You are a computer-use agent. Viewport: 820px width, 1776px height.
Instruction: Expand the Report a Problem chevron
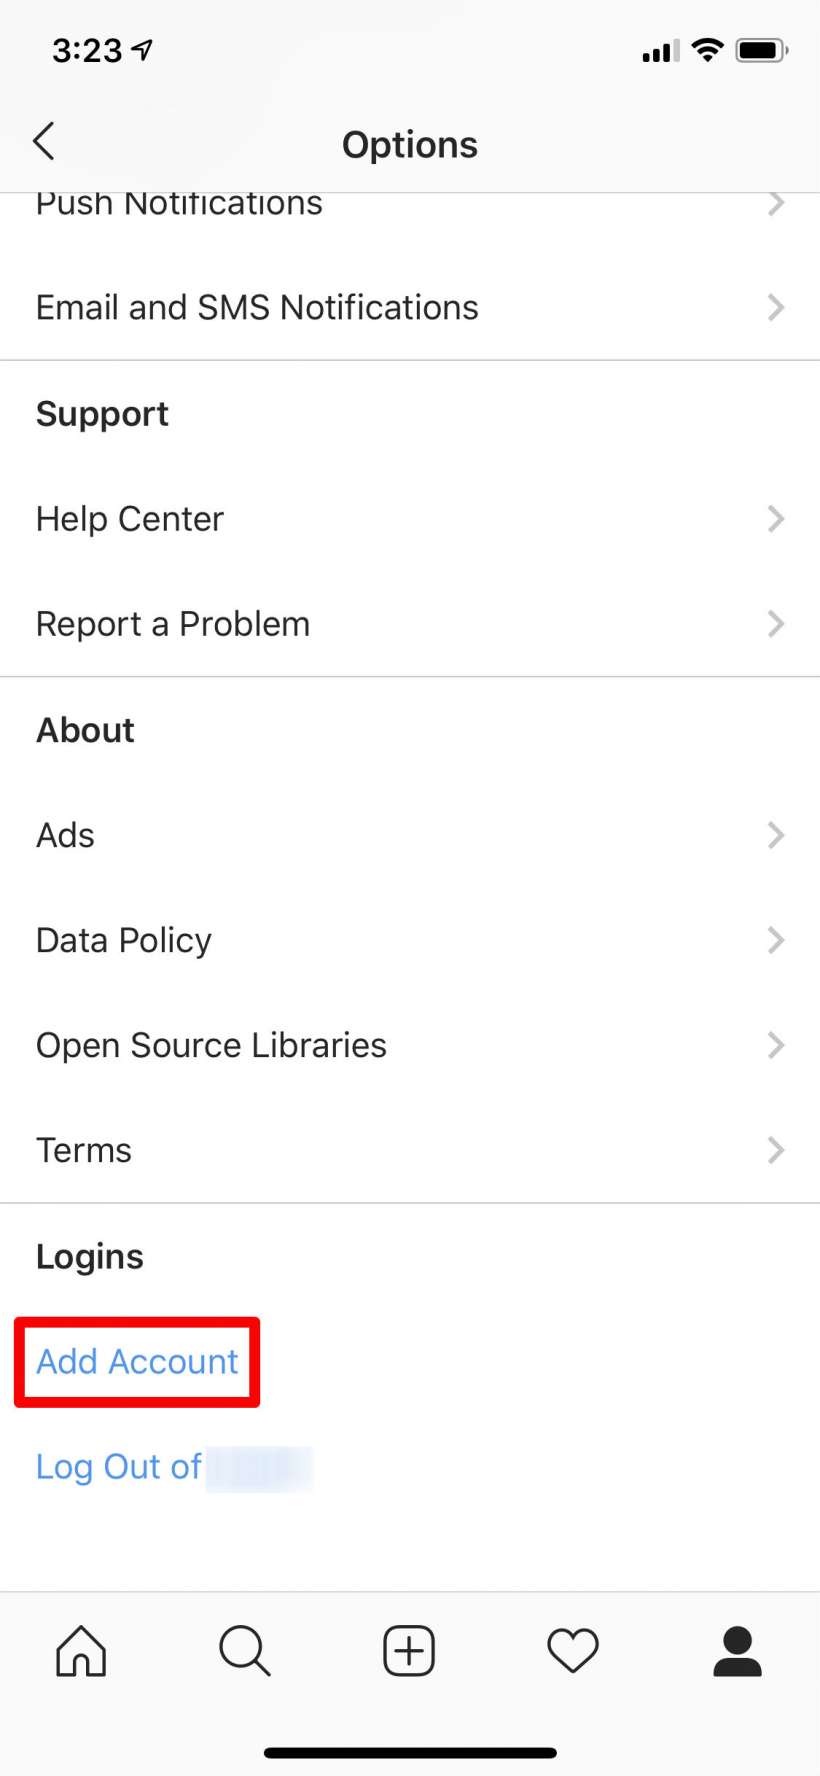[776, 624]
